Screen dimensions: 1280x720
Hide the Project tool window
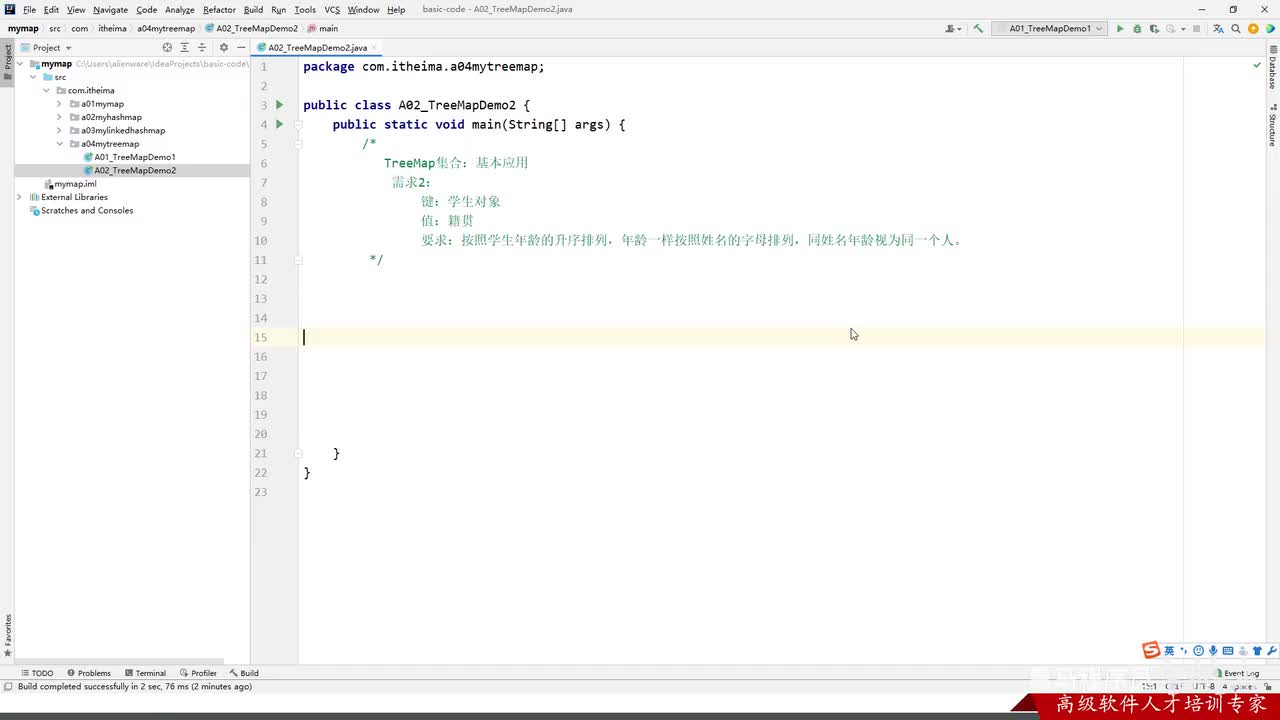[x=241, y=47]
